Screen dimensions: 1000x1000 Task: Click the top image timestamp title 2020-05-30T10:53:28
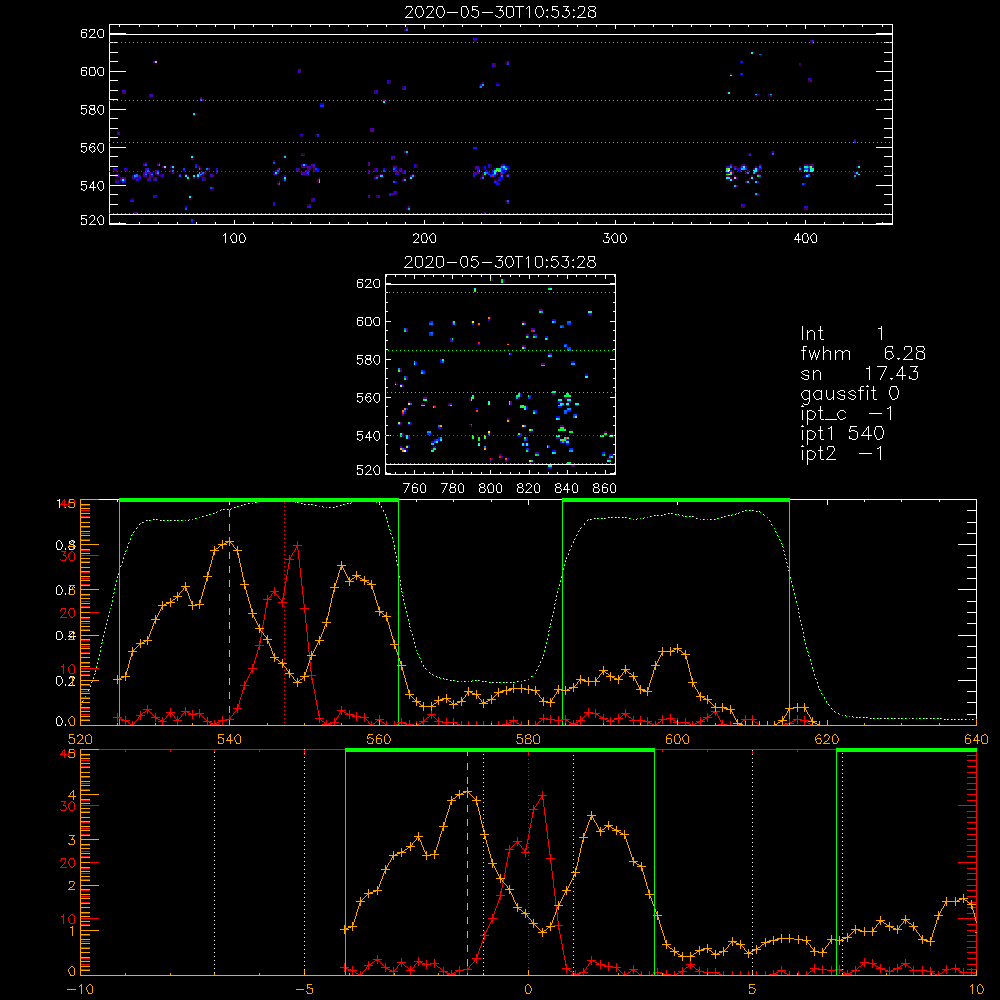click(500, 12)
